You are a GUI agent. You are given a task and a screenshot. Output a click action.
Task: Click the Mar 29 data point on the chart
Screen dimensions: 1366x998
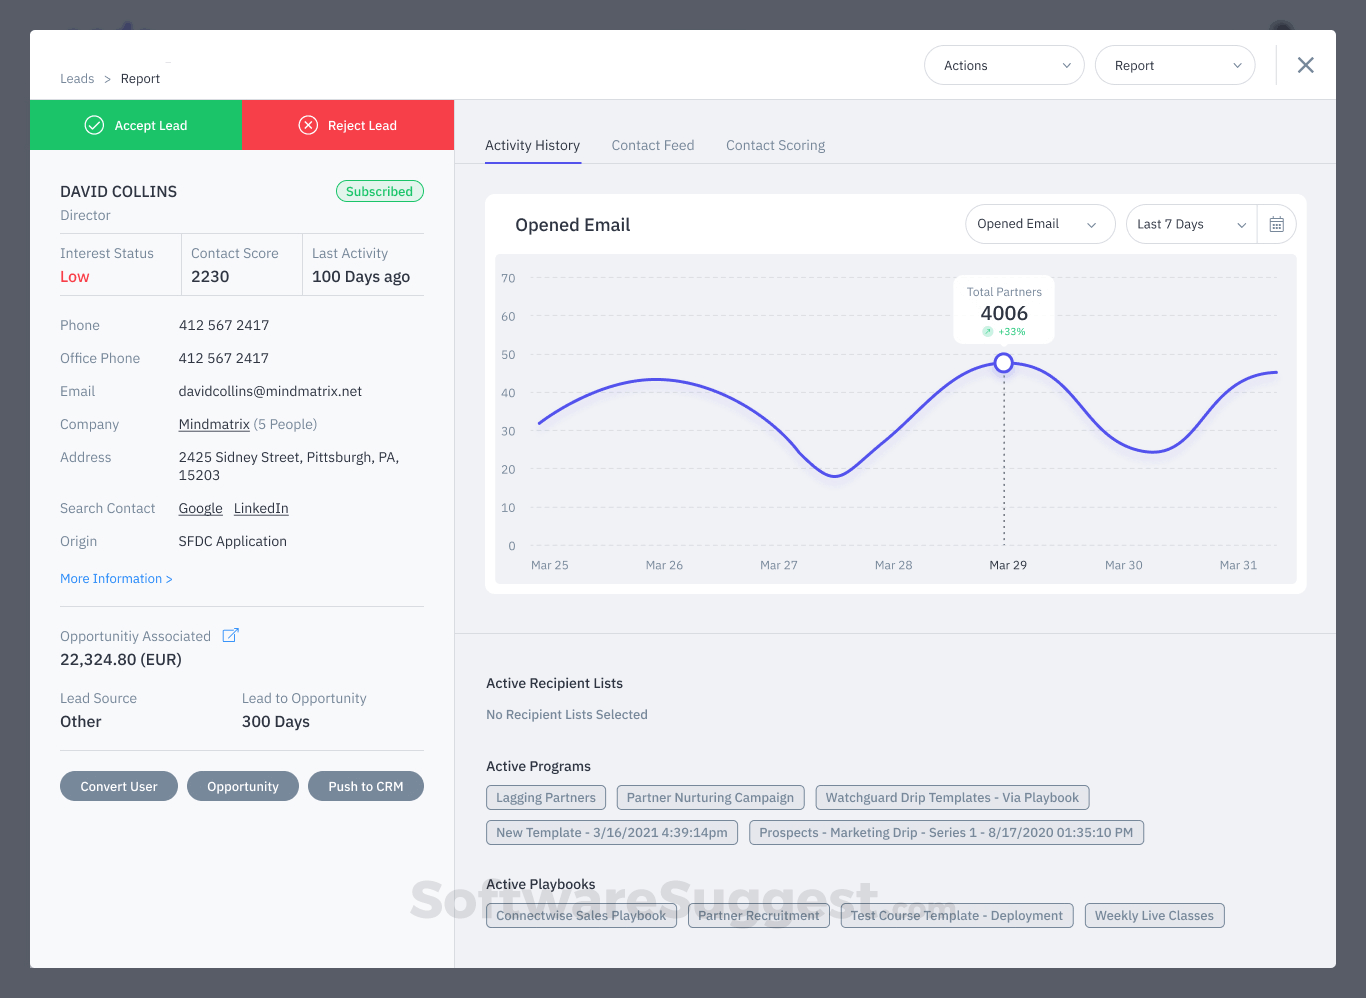(1003, 363)
